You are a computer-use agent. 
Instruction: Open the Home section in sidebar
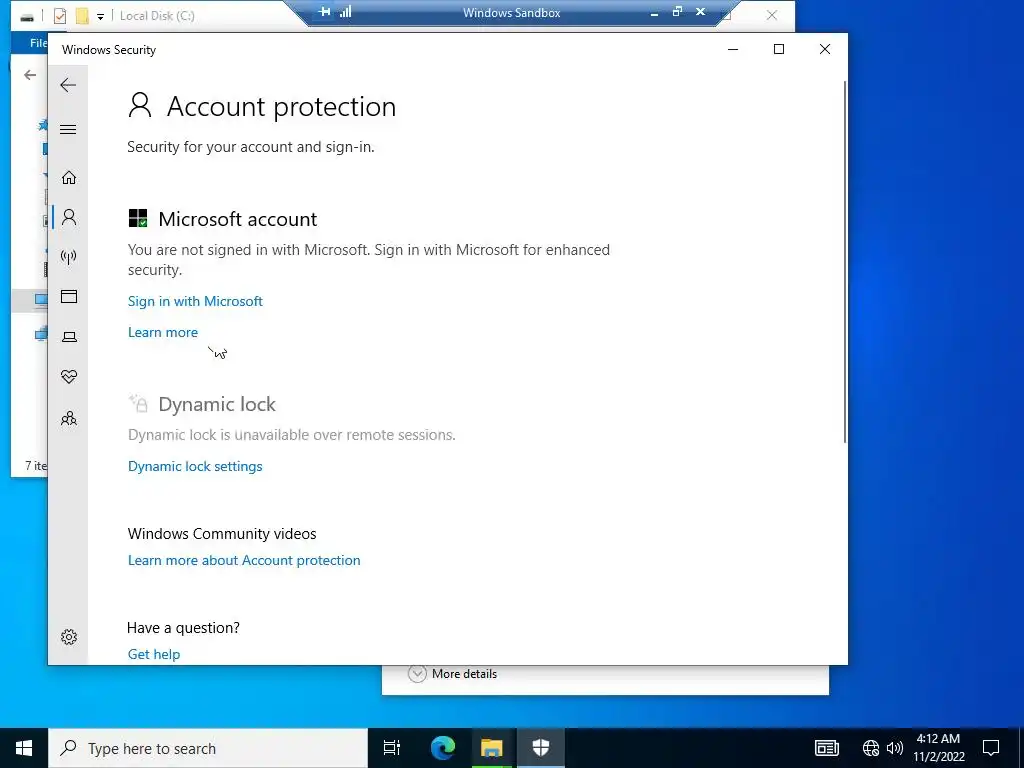point(69,178)
